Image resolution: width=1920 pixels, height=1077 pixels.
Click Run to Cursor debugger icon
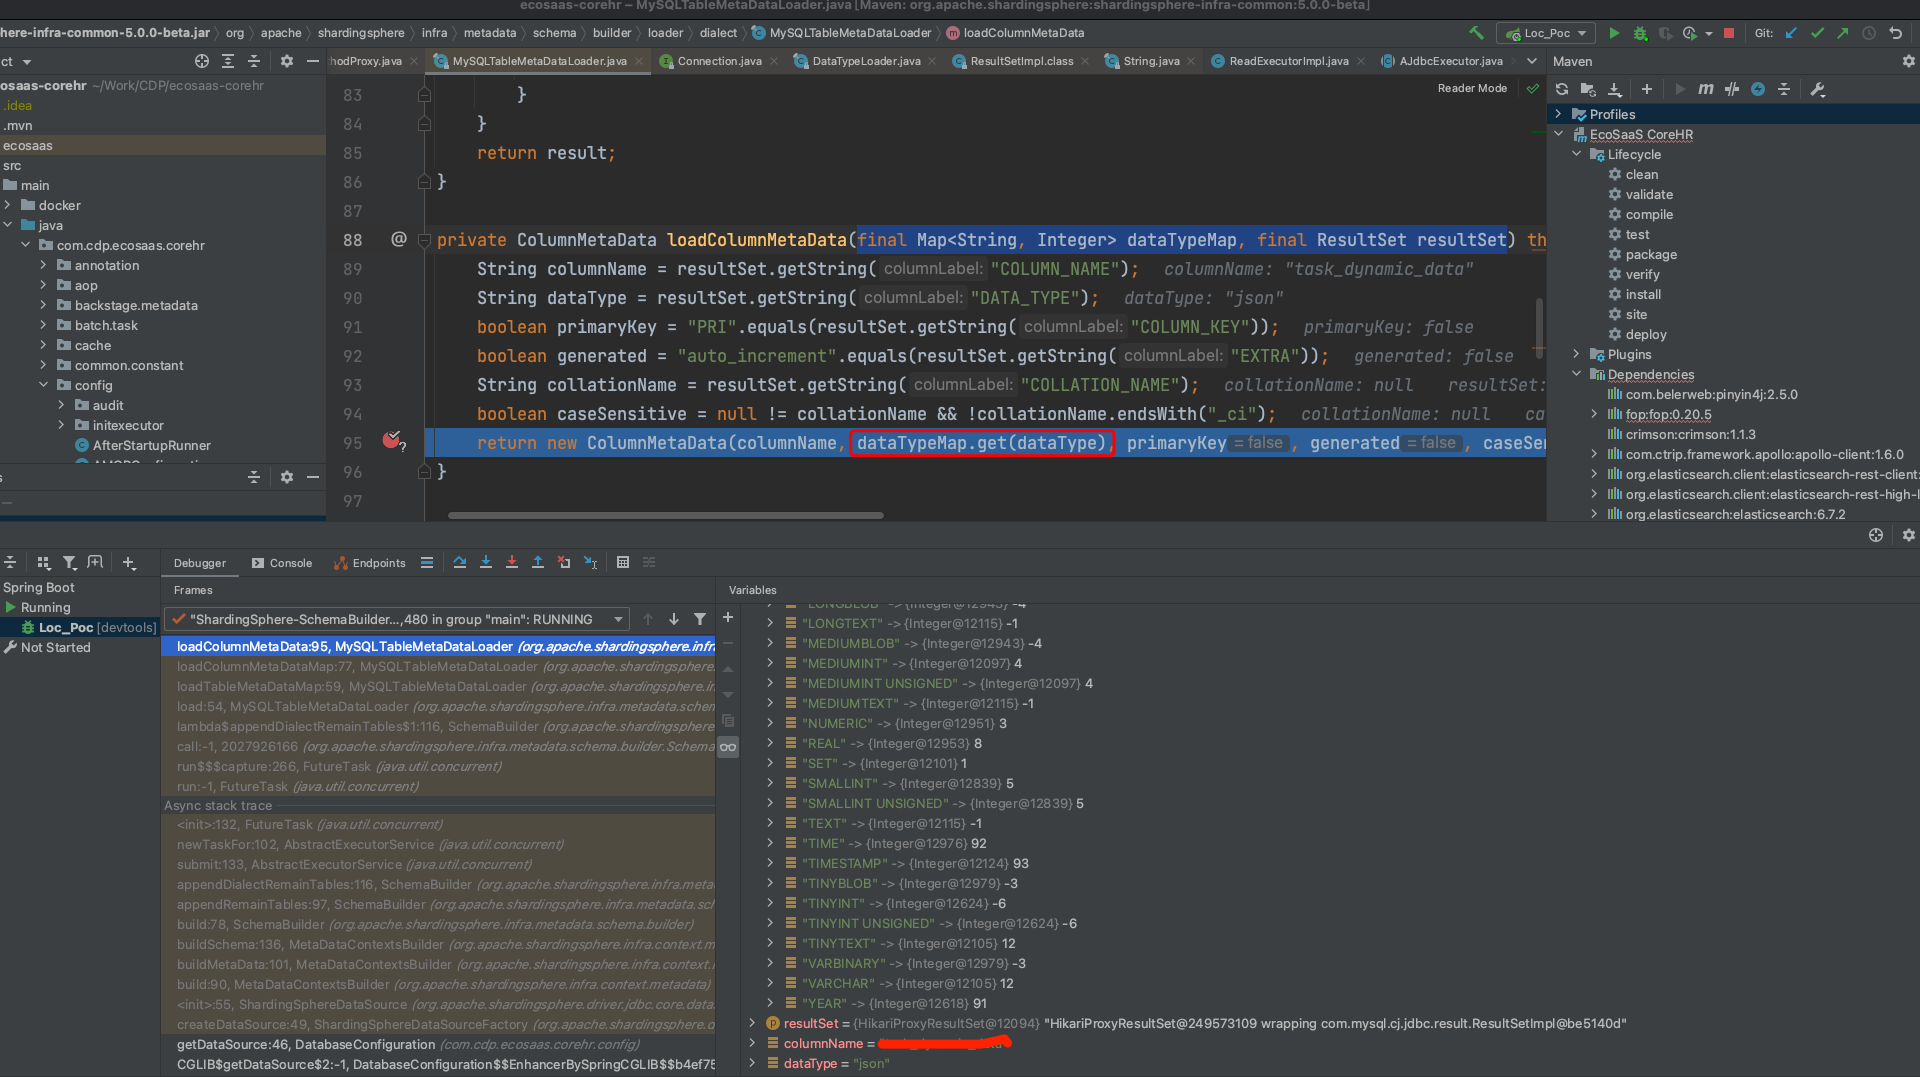(x=591, y=562)
